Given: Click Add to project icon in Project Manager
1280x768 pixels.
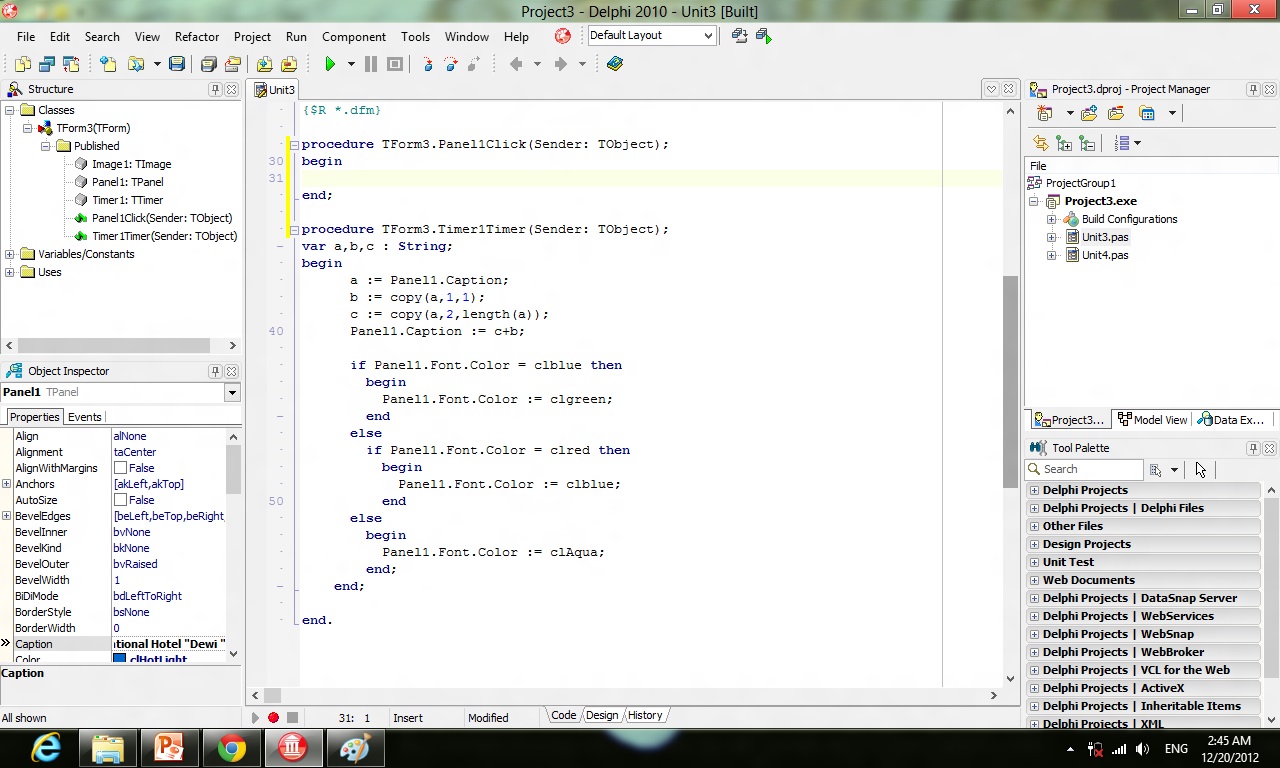Looking at the screenshot, I should [1089, 113].
